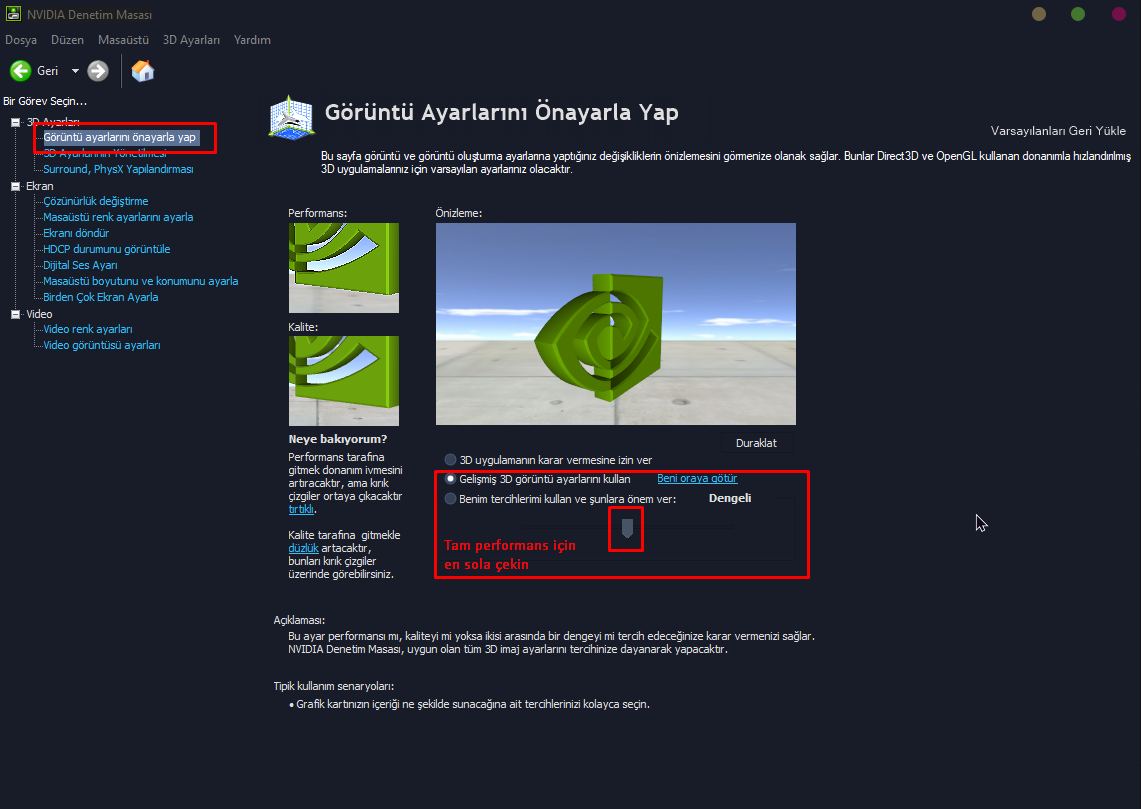The height and width of the screenshot is (809, 1141).
Task: Click the 'Beni oraya götür' link
Action: tap(697, 478)
